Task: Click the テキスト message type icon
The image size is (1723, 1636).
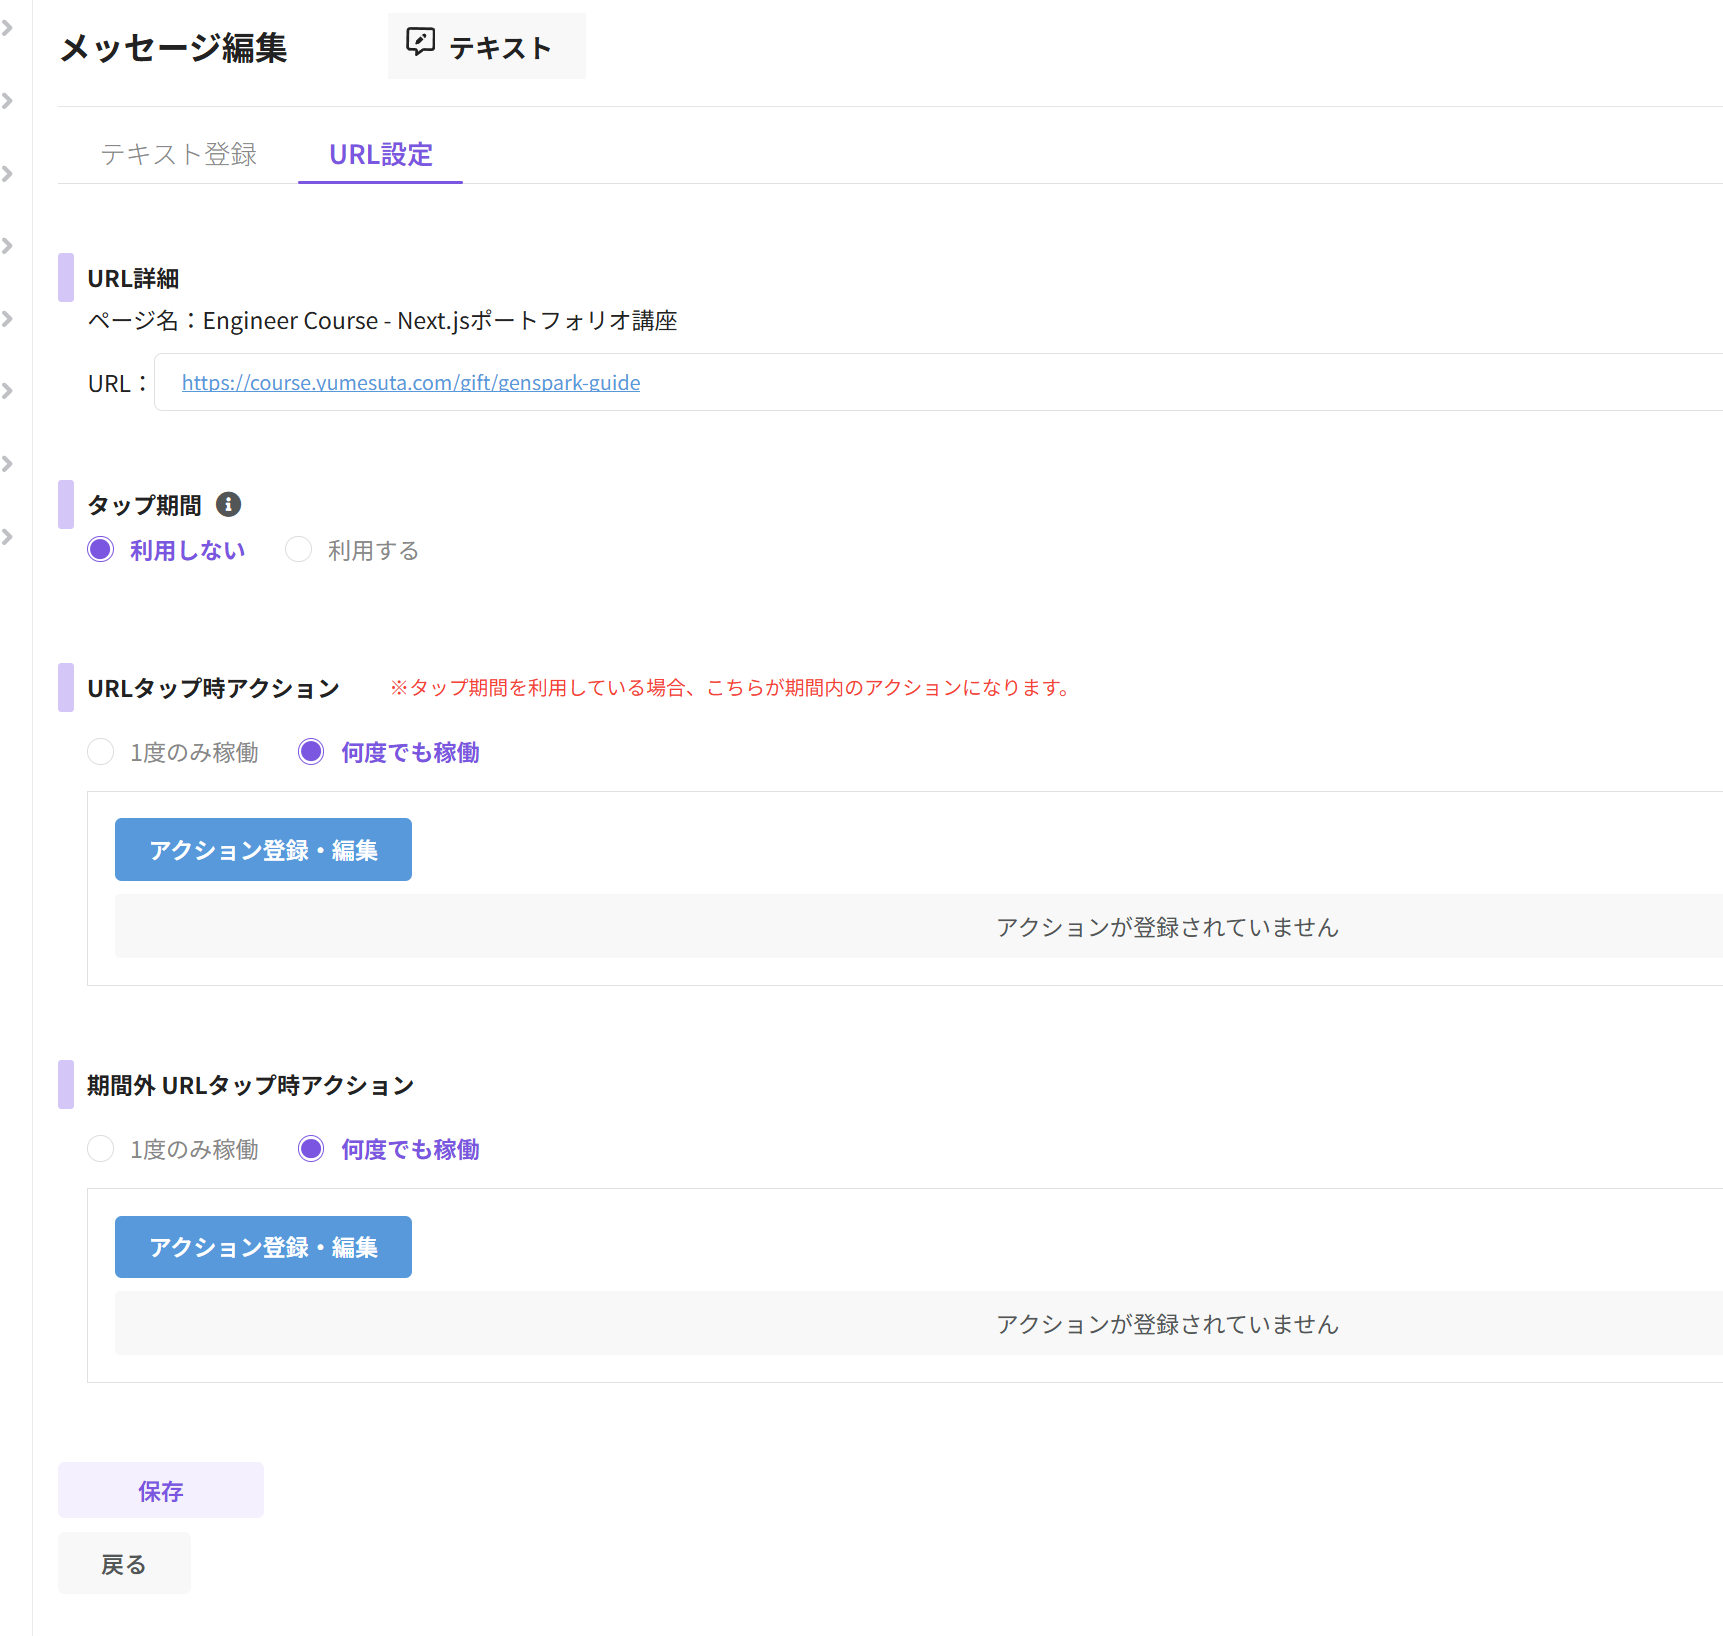Action: click(420, 42)
